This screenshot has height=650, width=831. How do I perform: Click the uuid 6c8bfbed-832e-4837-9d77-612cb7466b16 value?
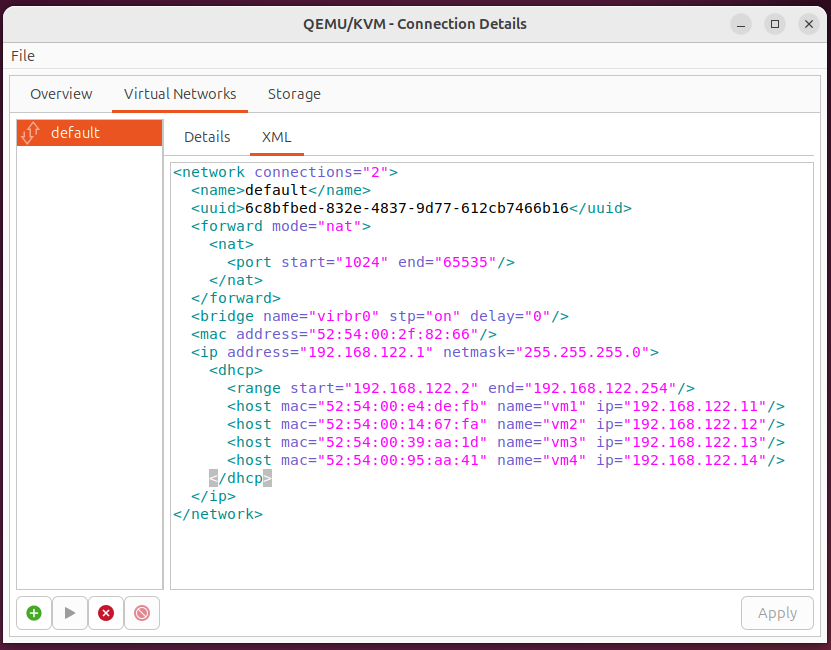pyautogui.click(x=406, y=208)
